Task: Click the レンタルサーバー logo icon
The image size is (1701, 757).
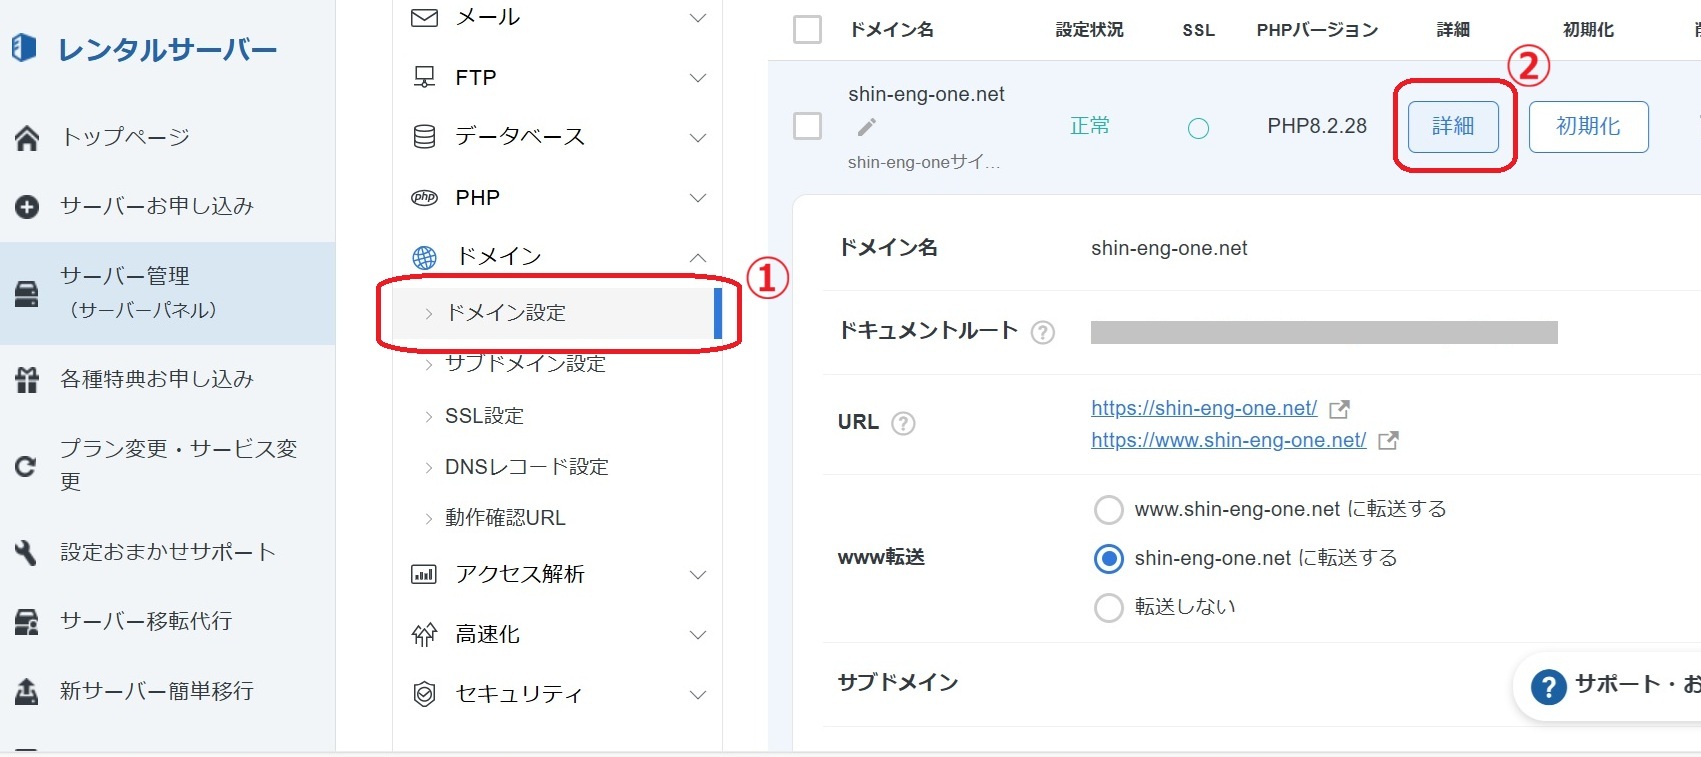Action: pos(24,48)
